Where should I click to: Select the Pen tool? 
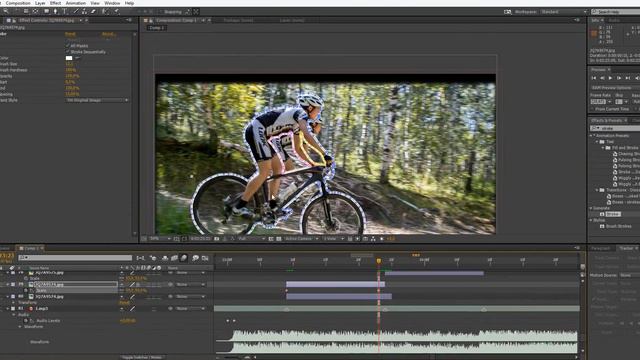pyautogui.click(x=56, y=11)
